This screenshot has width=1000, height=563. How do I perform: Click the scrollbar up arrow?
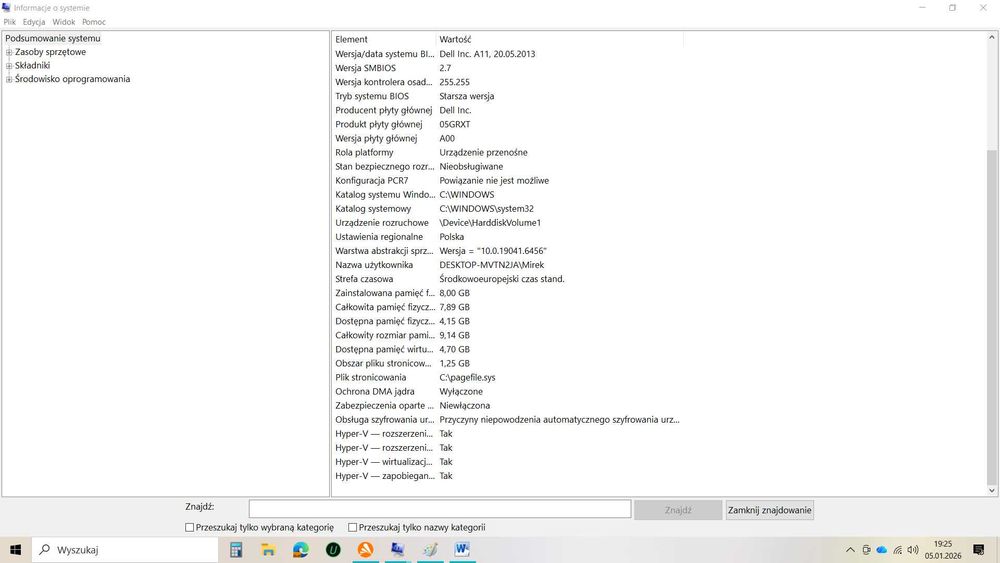(x=992, y=38)
